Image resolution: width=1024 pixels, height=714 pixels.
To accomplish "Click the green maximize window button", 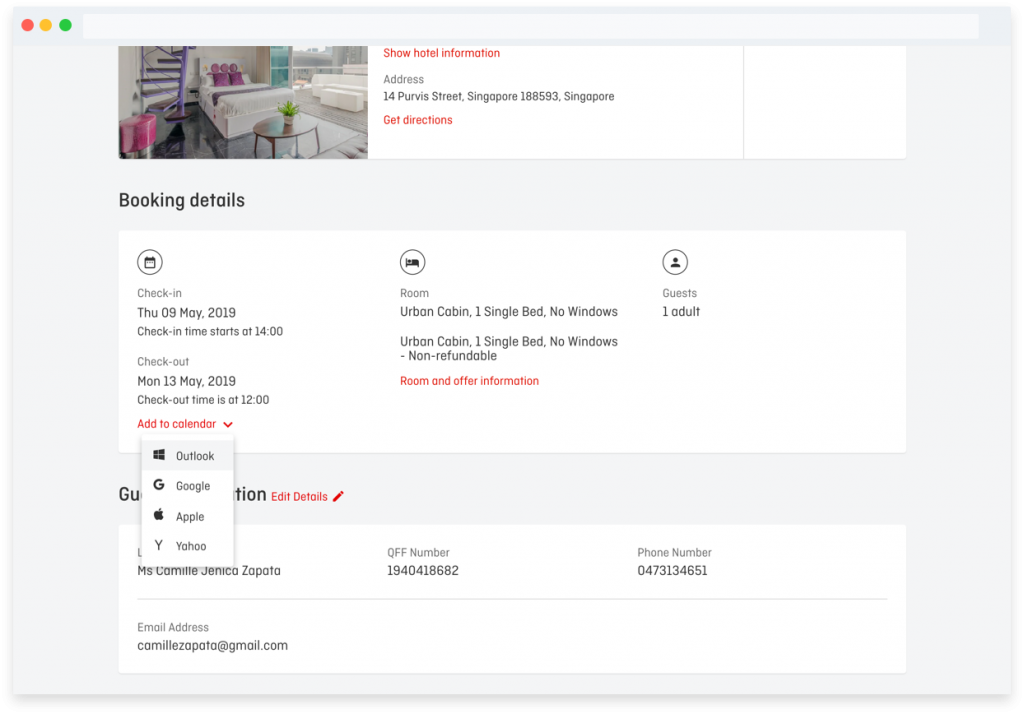I will pos(65,25).
